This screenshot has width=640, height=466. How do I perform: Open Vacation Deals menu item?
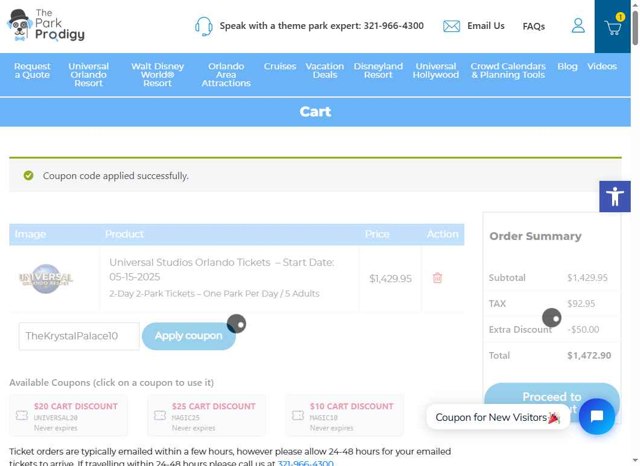[325, 71]
